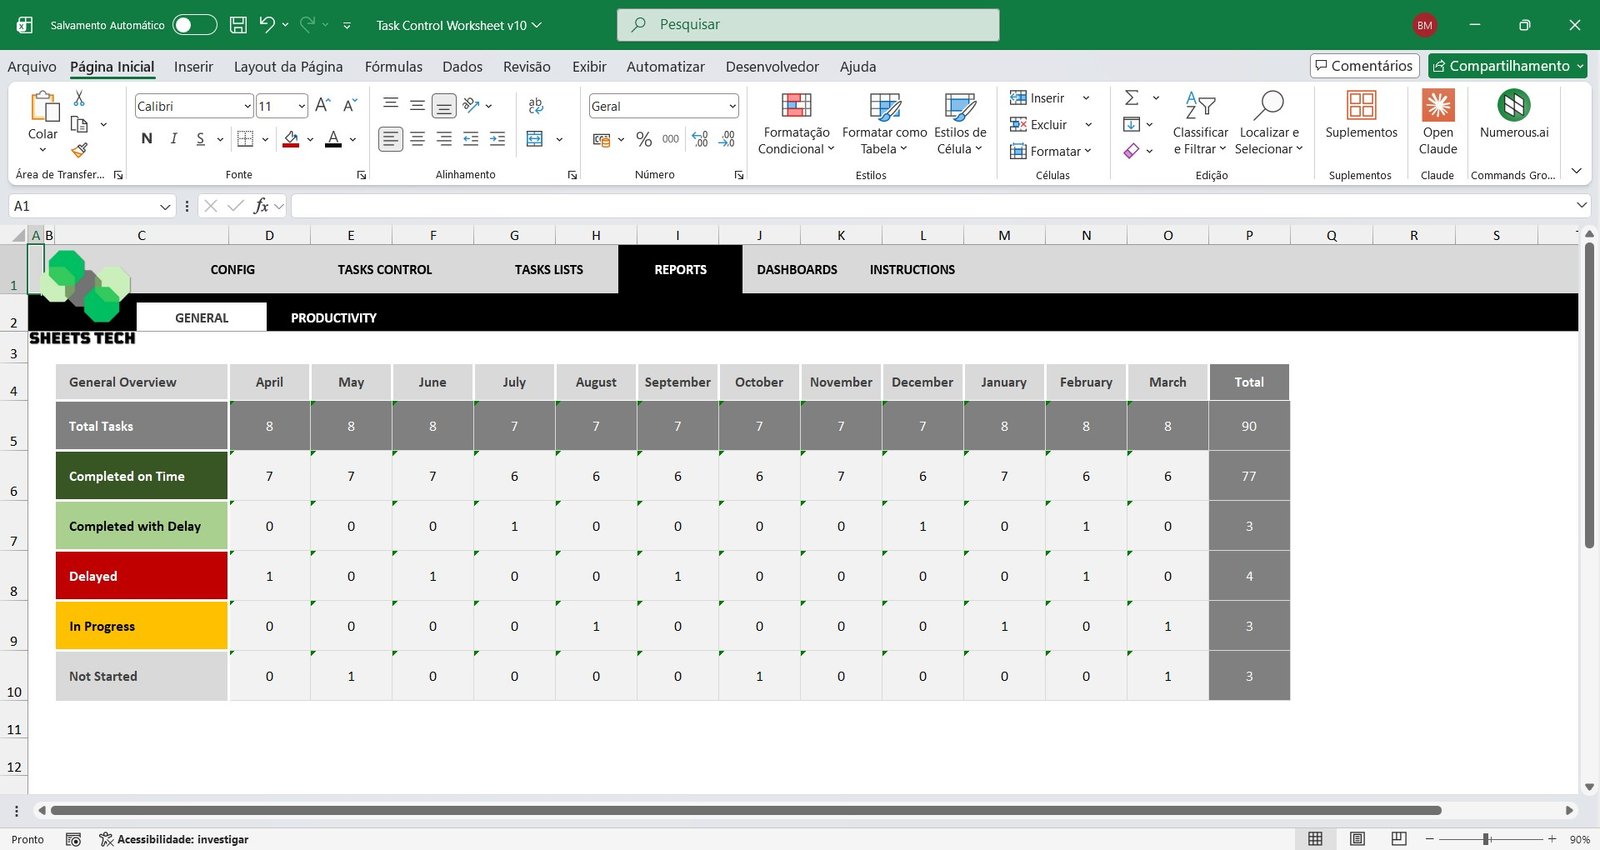This screenshot has width=1600, height=850.
Task: Undo the last action
Action: (x=266, y=25)
